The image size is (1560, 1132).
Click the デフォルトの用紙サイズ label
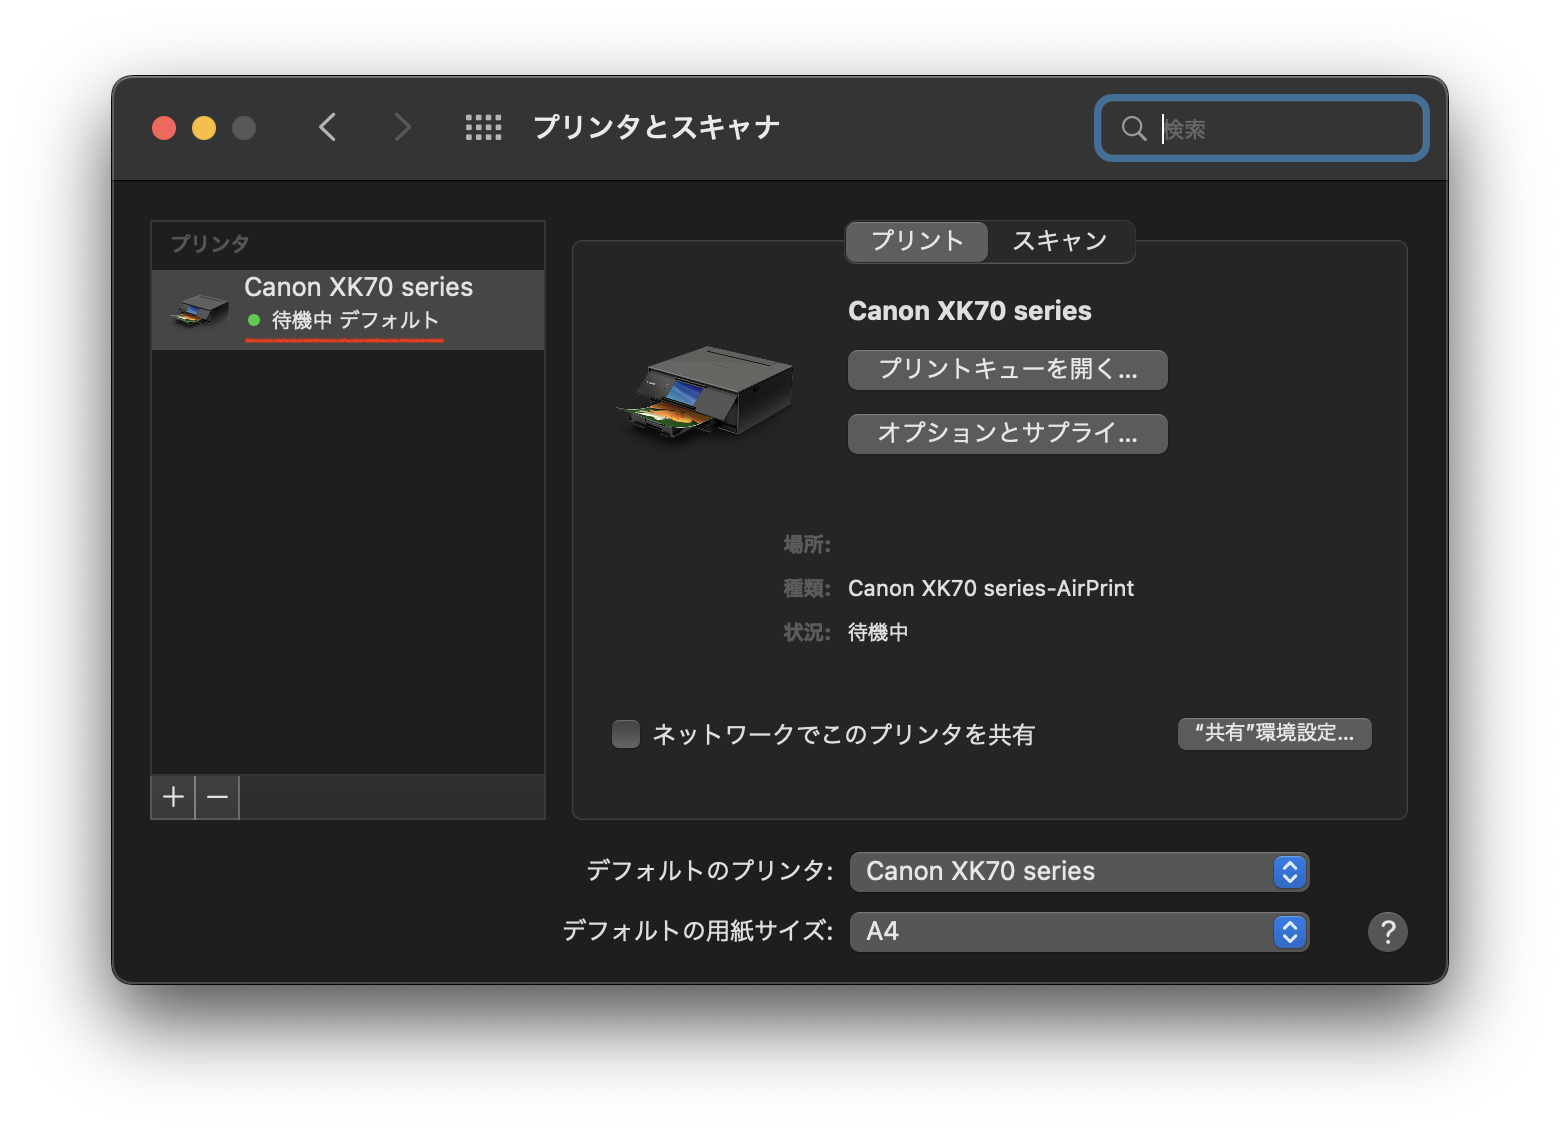[698, 931]
